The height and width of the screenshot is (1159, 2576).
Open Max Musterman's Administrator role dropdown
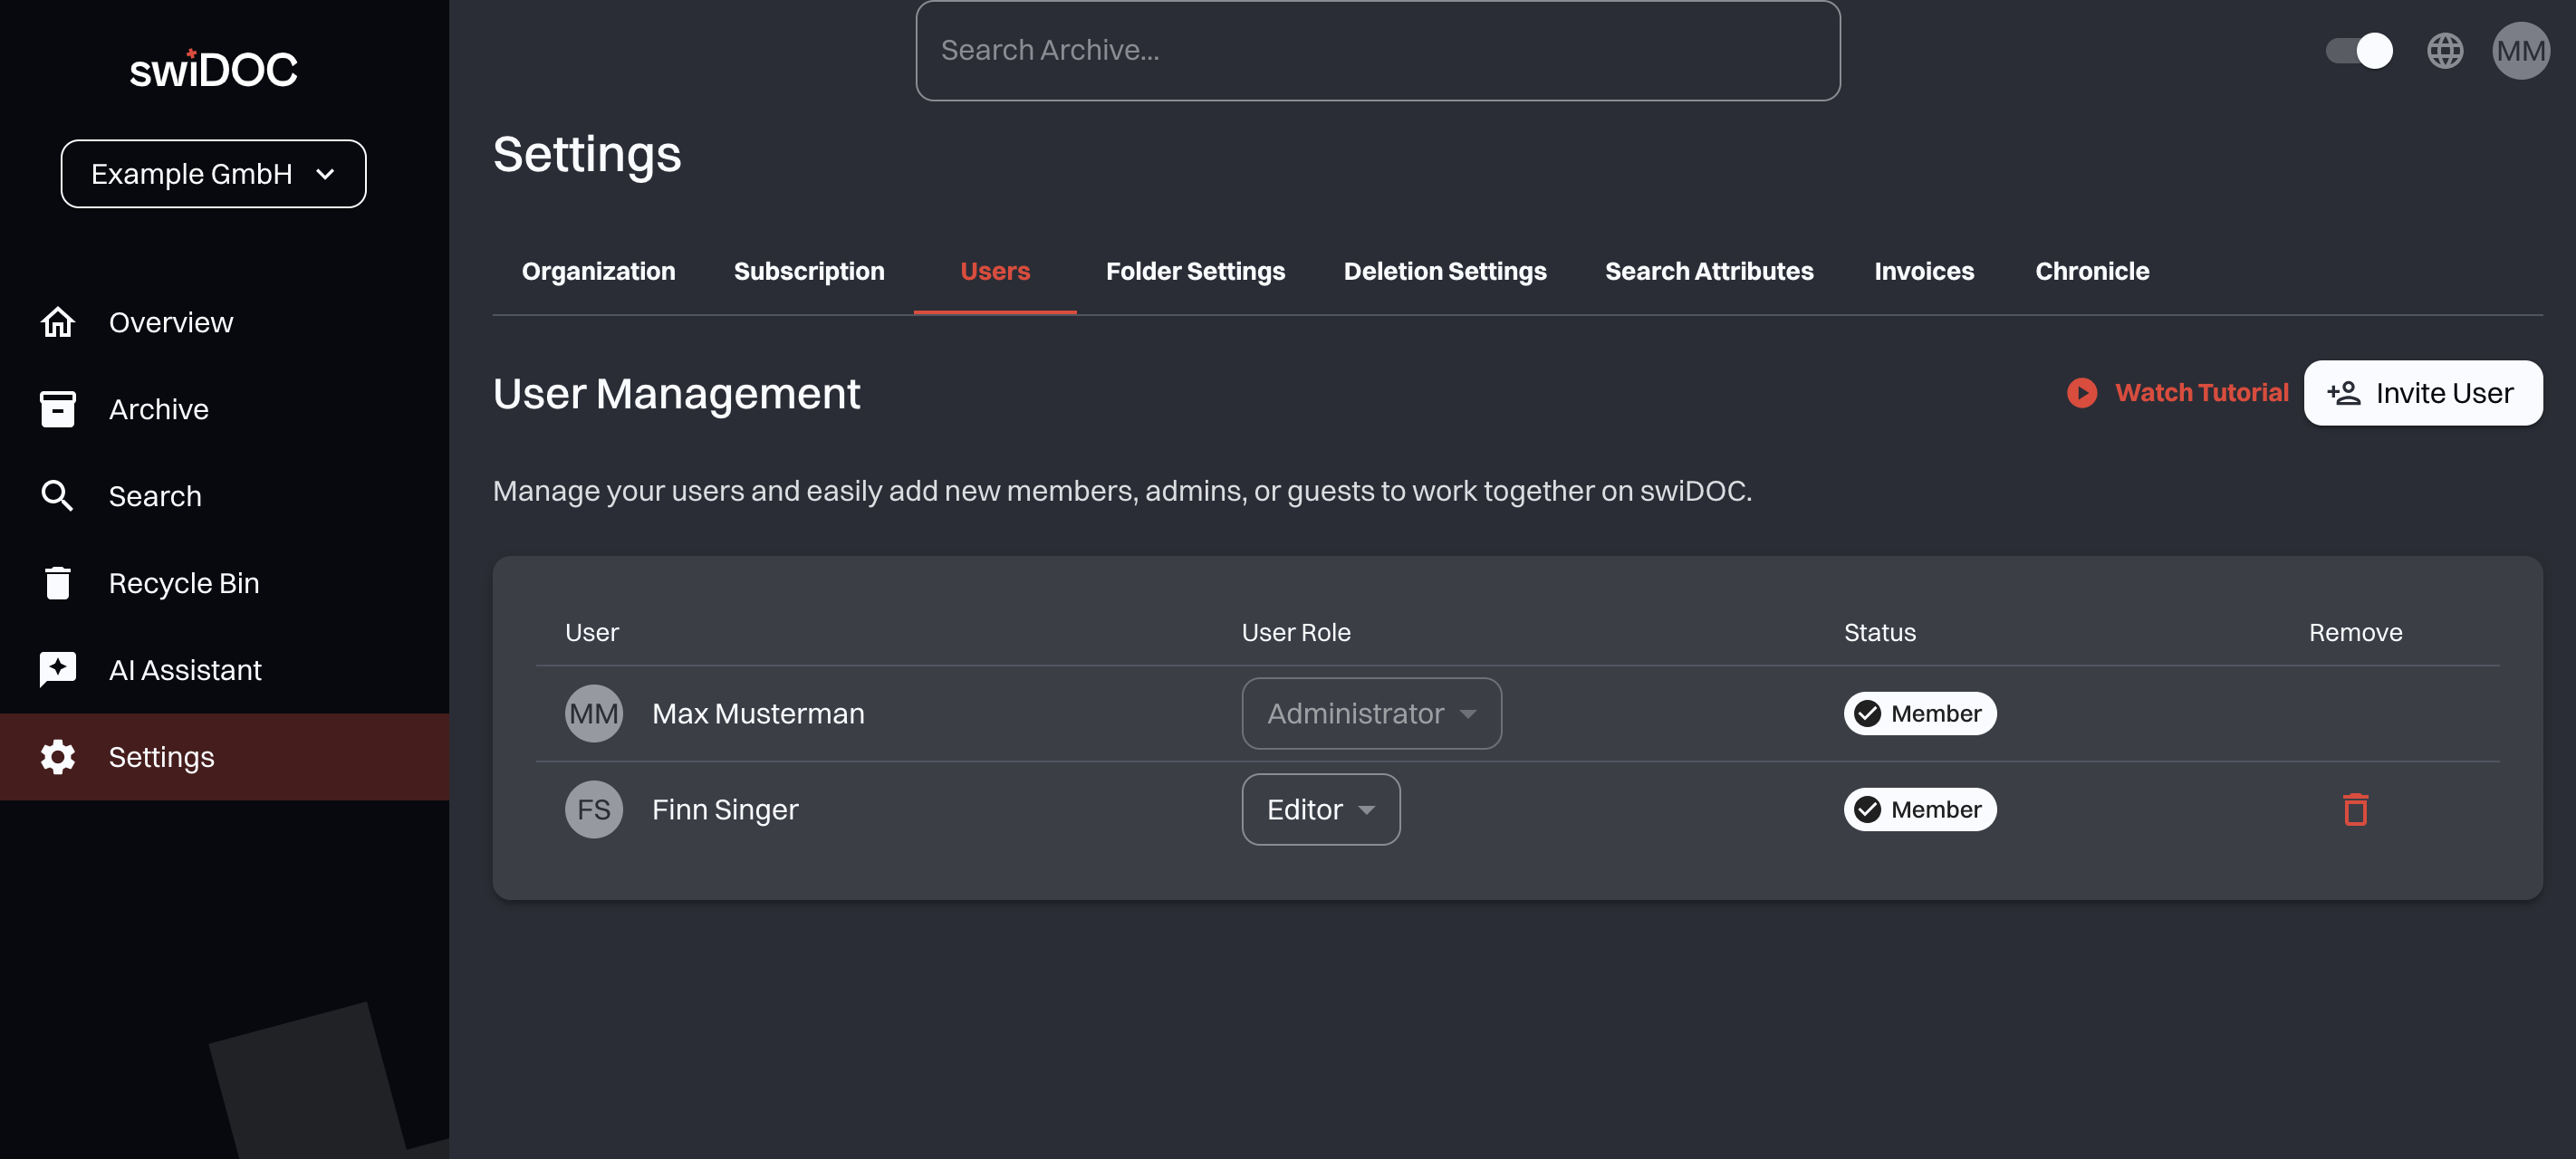point(1371,713)
